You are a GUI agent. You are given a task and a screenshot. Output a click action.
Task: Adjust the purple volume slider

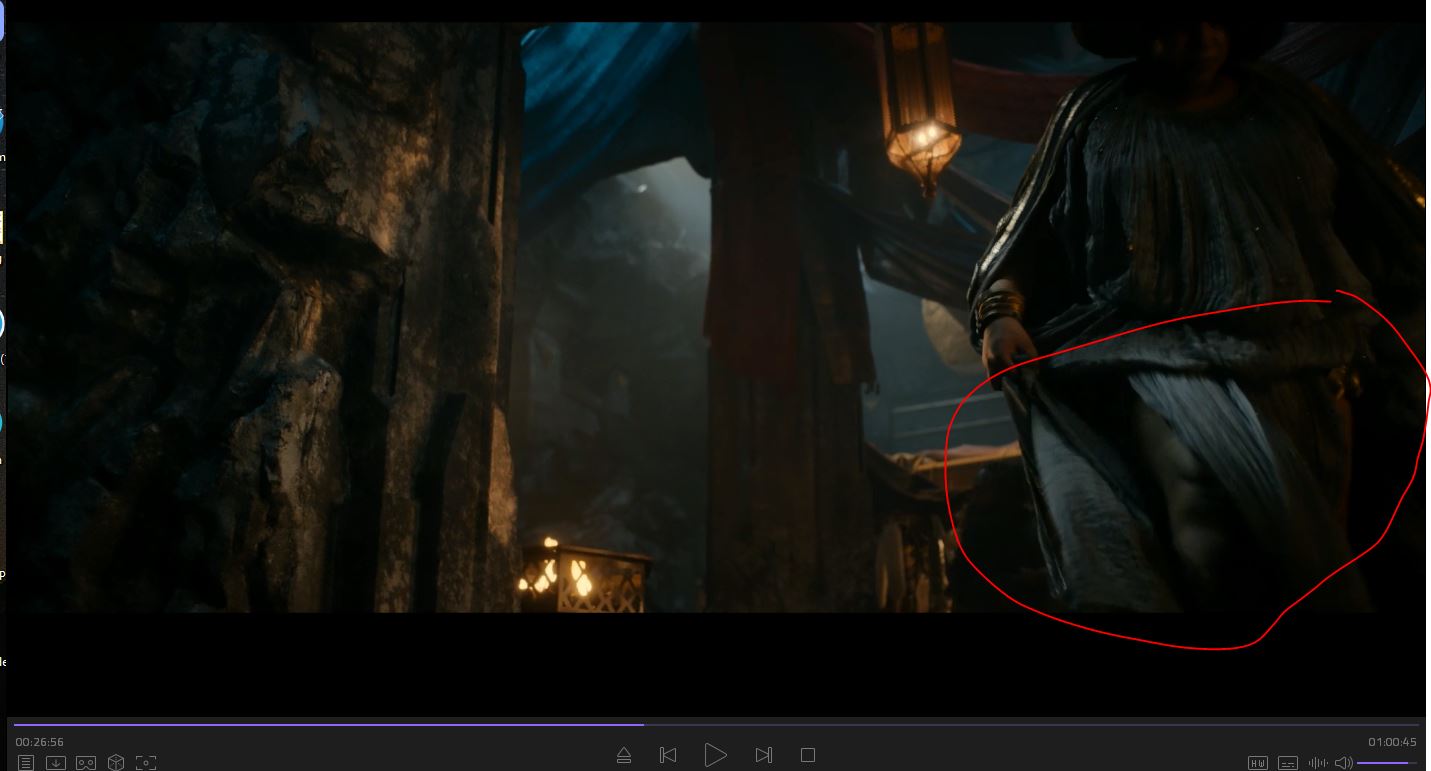coord(1385,763)
